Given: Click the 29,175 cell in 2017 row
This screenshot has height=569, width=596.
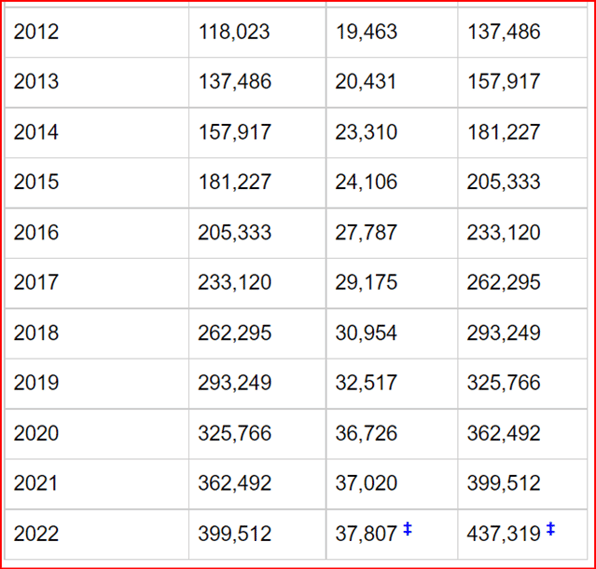Looking at the screenshot, I should (x=392, y=283).
